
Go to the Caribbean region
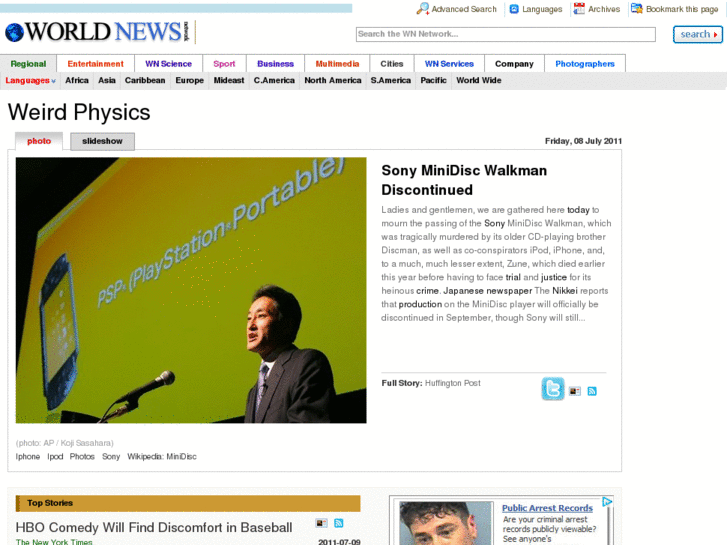(x=145, y=81)
